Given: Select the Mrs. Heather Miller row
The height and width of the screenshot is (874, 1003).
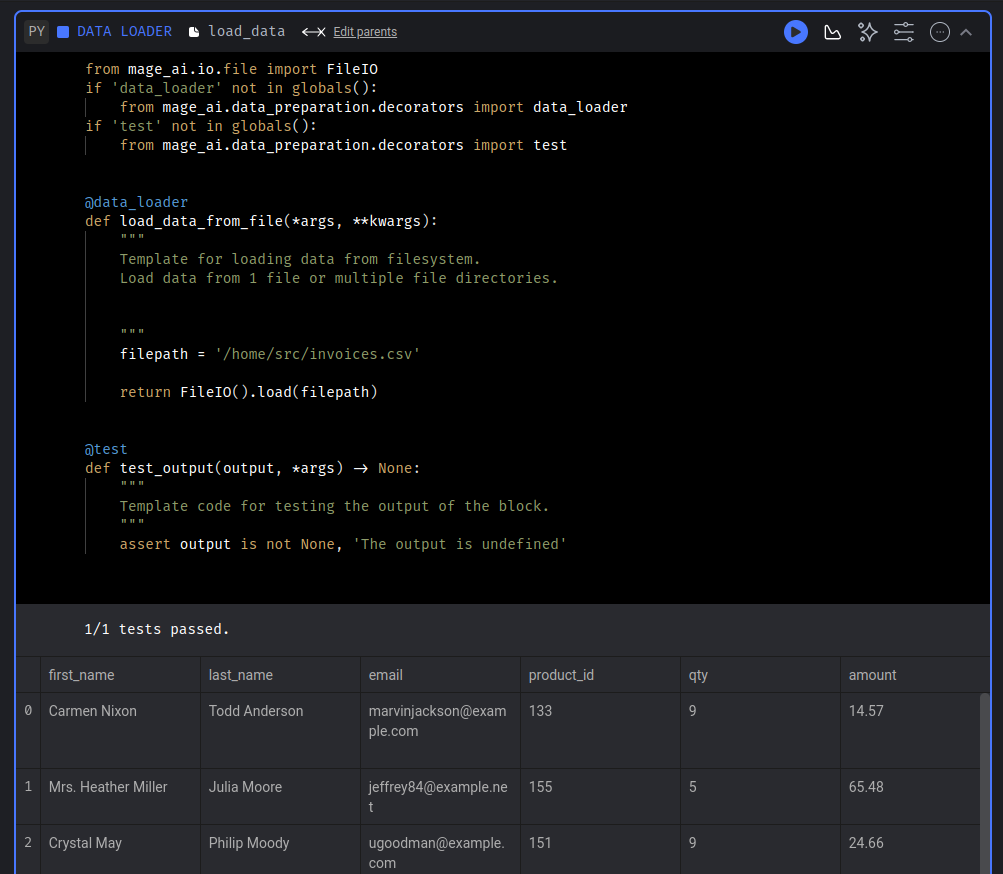Looking at the screenshot, I should coord(107,787).
